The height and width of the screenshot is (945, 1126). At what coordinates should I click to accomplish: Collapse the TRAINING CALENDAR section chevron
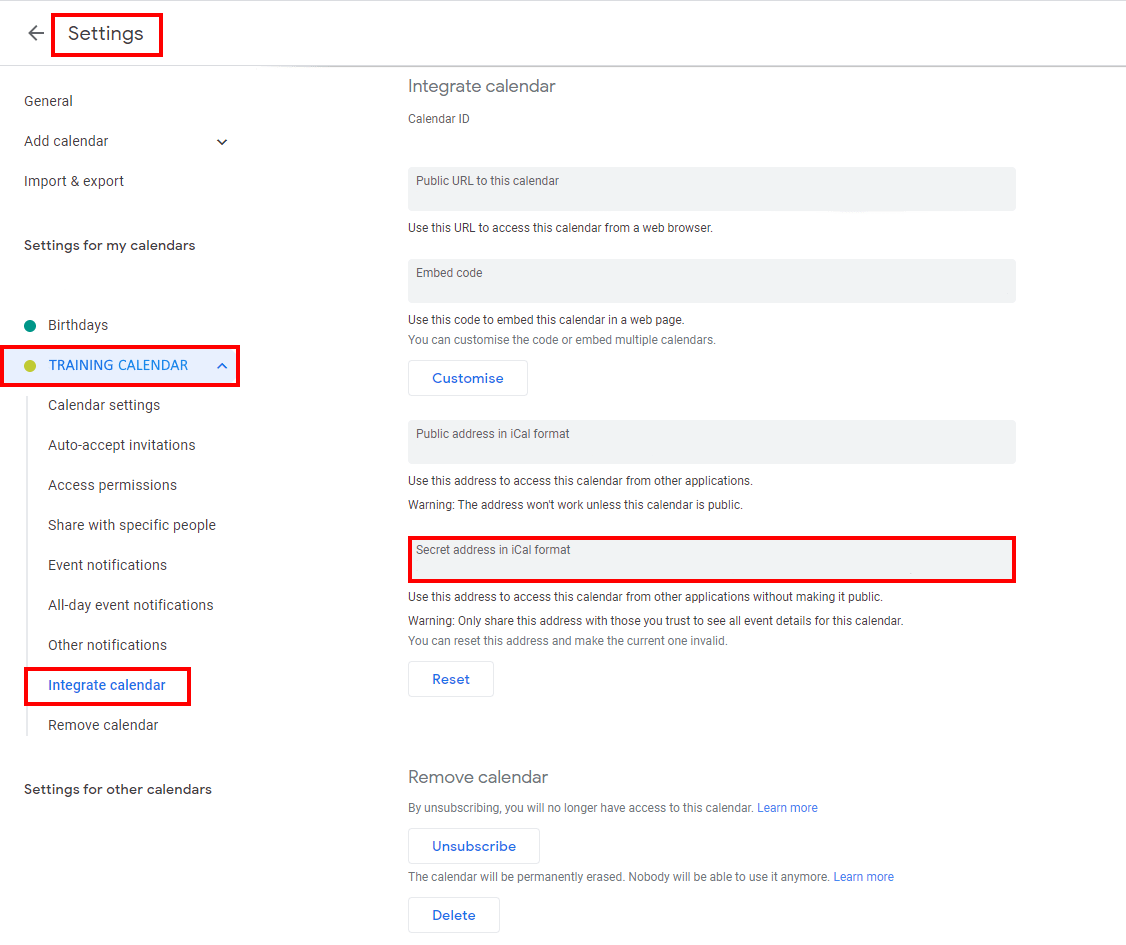point(222,366)
